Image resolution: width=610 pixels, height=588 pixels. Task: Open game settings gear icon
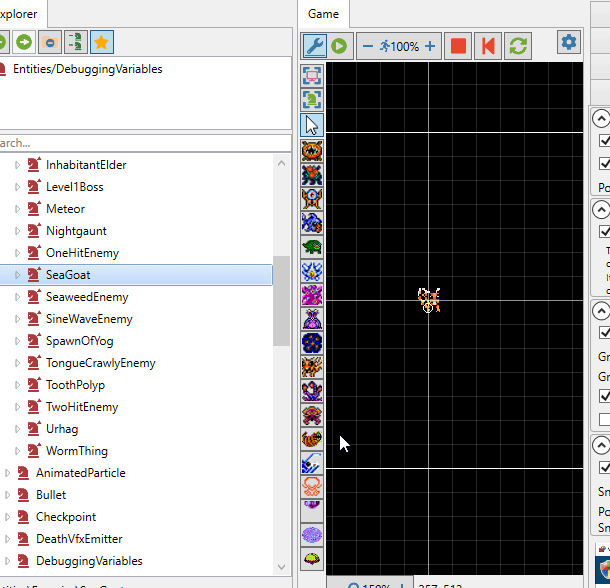(569, 42)
